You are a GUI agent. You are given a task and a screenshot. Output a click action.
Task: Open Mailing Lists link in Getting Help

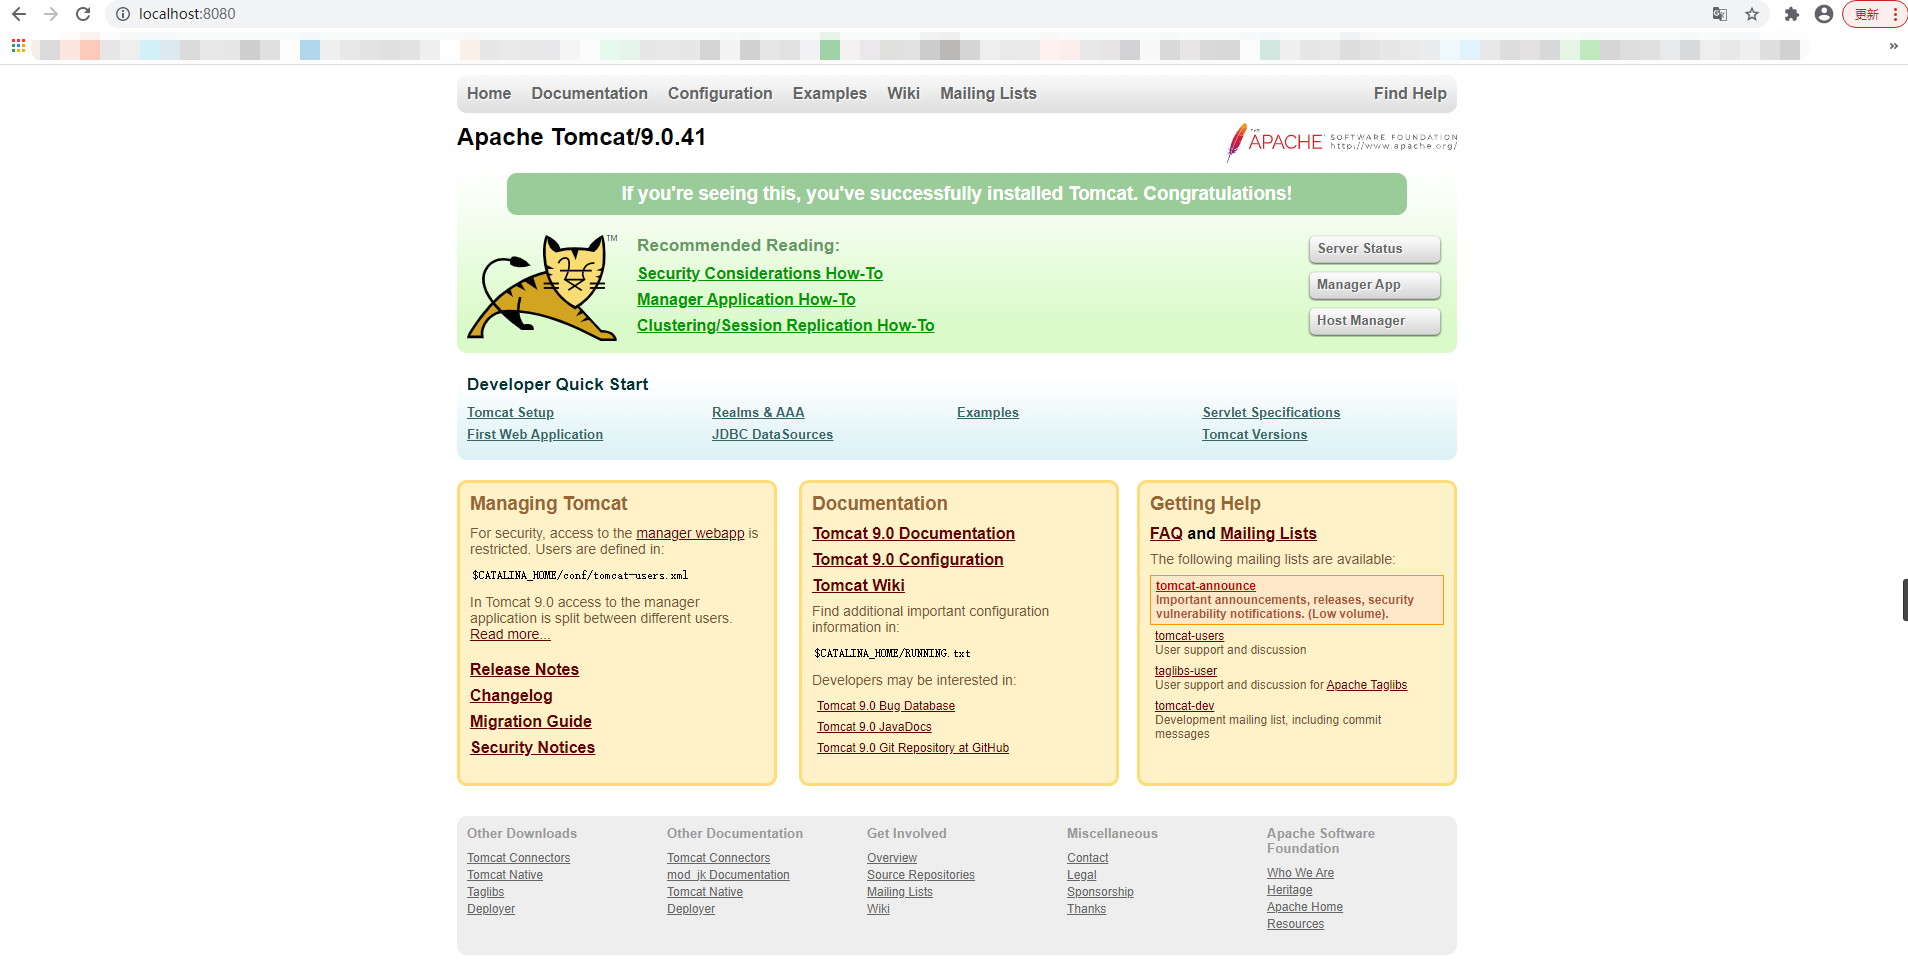click(x=1268, y=533)
